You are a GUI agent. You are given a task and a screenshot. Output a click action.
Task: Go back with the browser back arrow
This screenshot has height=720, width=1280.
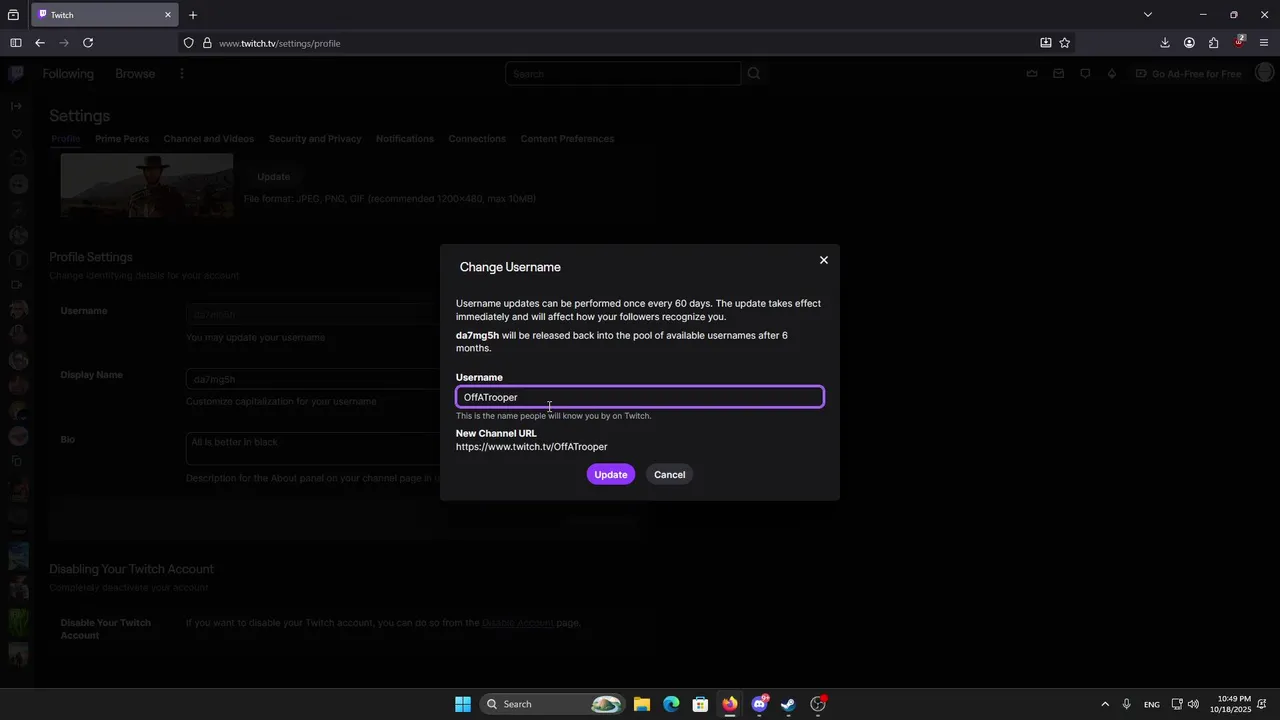pyautogui.click(x=40, y=43)
